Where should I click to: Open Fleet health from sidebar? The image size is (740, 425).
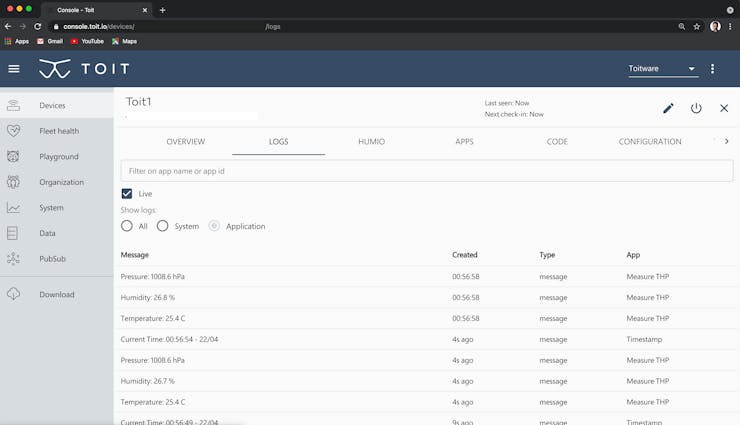59,131
